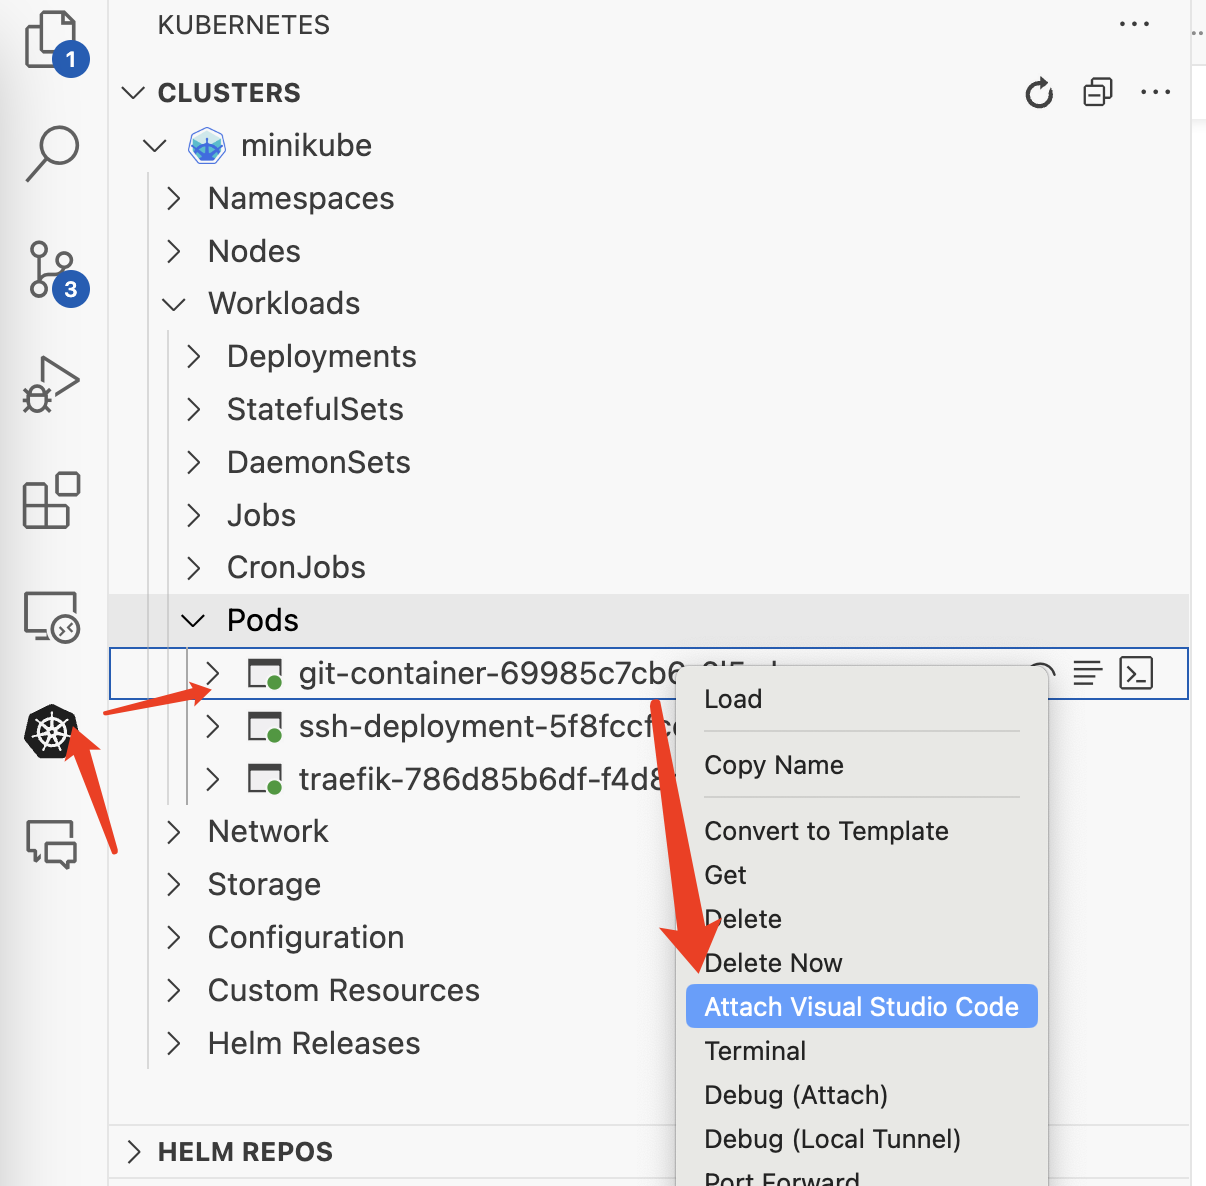Expand the HELM REPOS section
The image size is (1206, 1186).
[x=133, y=1152]
